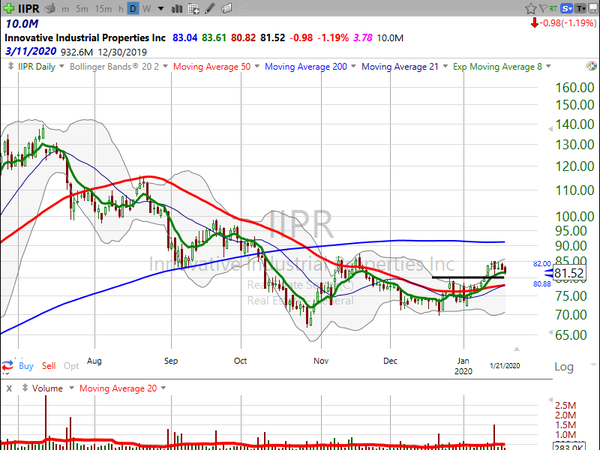
Task: Click the IIPR ticker symbol
Action: click(x=29, y=8)
